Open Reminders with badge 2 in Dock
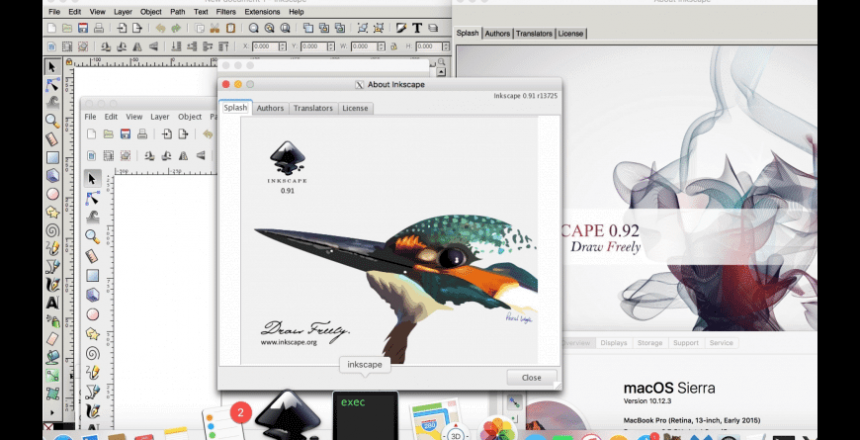The image size is (860, 440). point(225,422)
